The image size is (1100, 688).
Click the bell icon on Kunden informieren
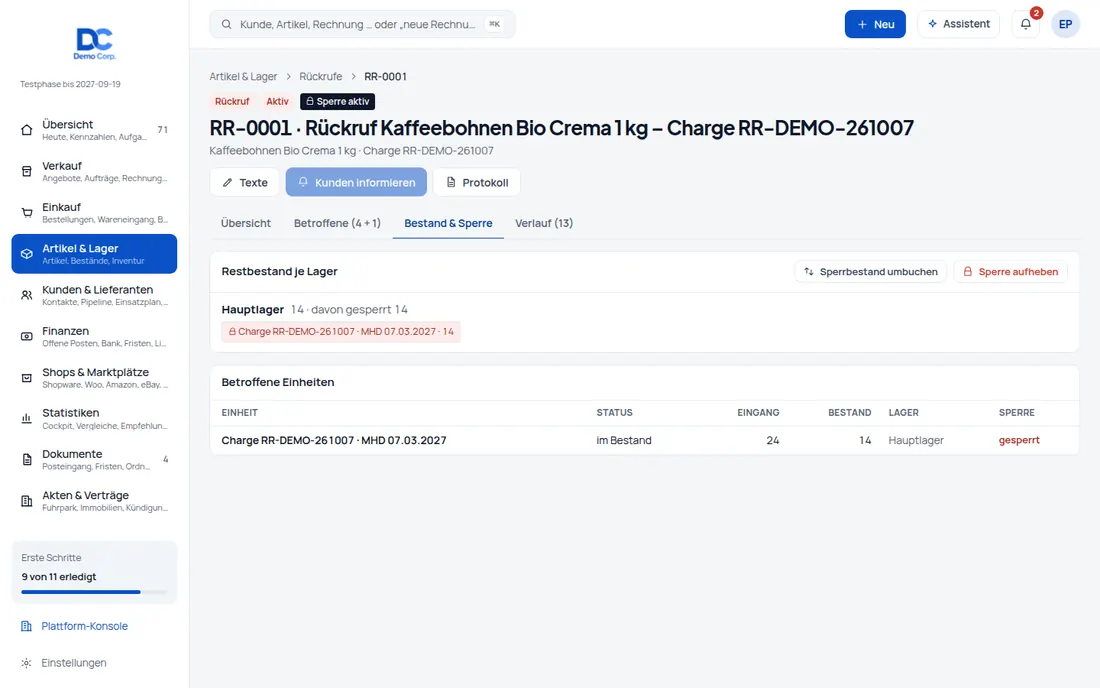click(x=303, y=182)
